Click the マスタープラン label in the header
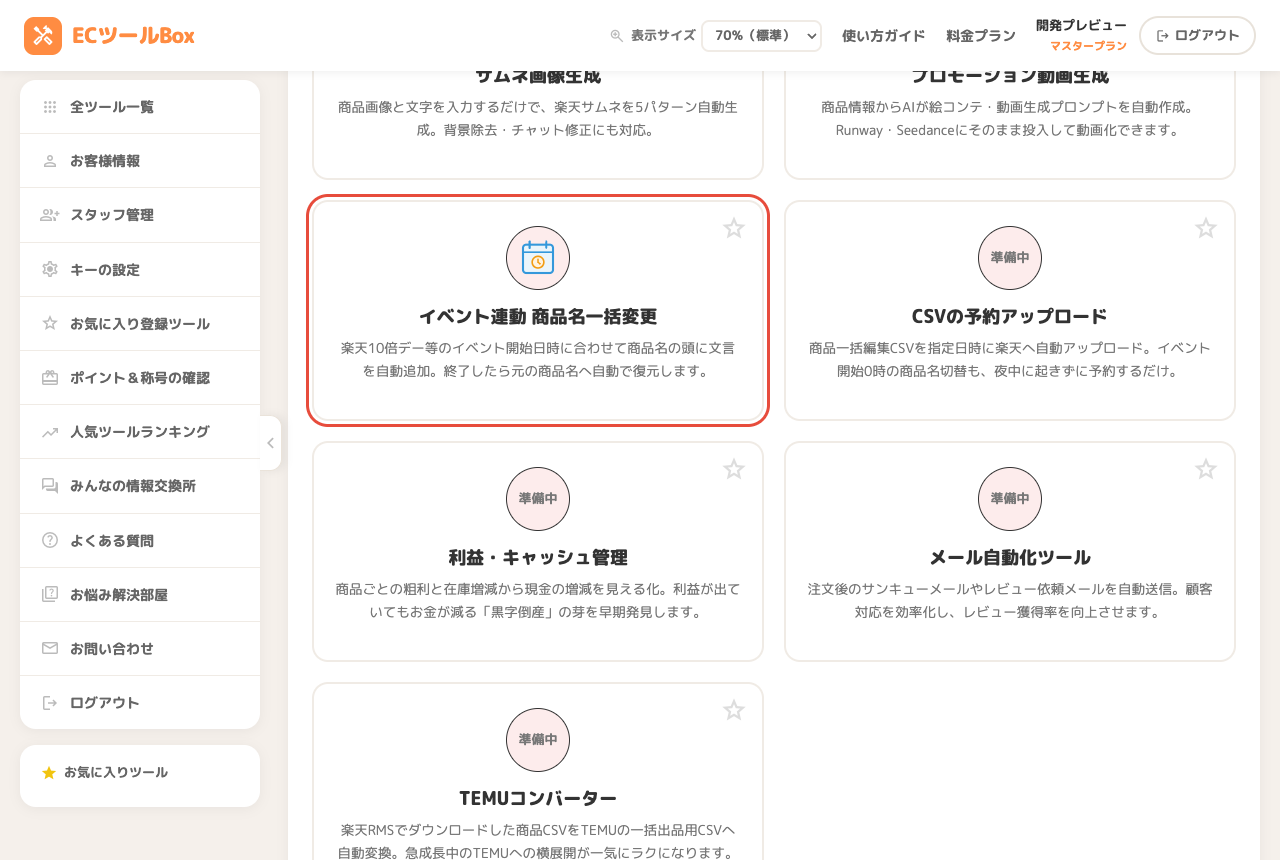The width and height of the screenshot is (1280, 860). [1088, 46]
